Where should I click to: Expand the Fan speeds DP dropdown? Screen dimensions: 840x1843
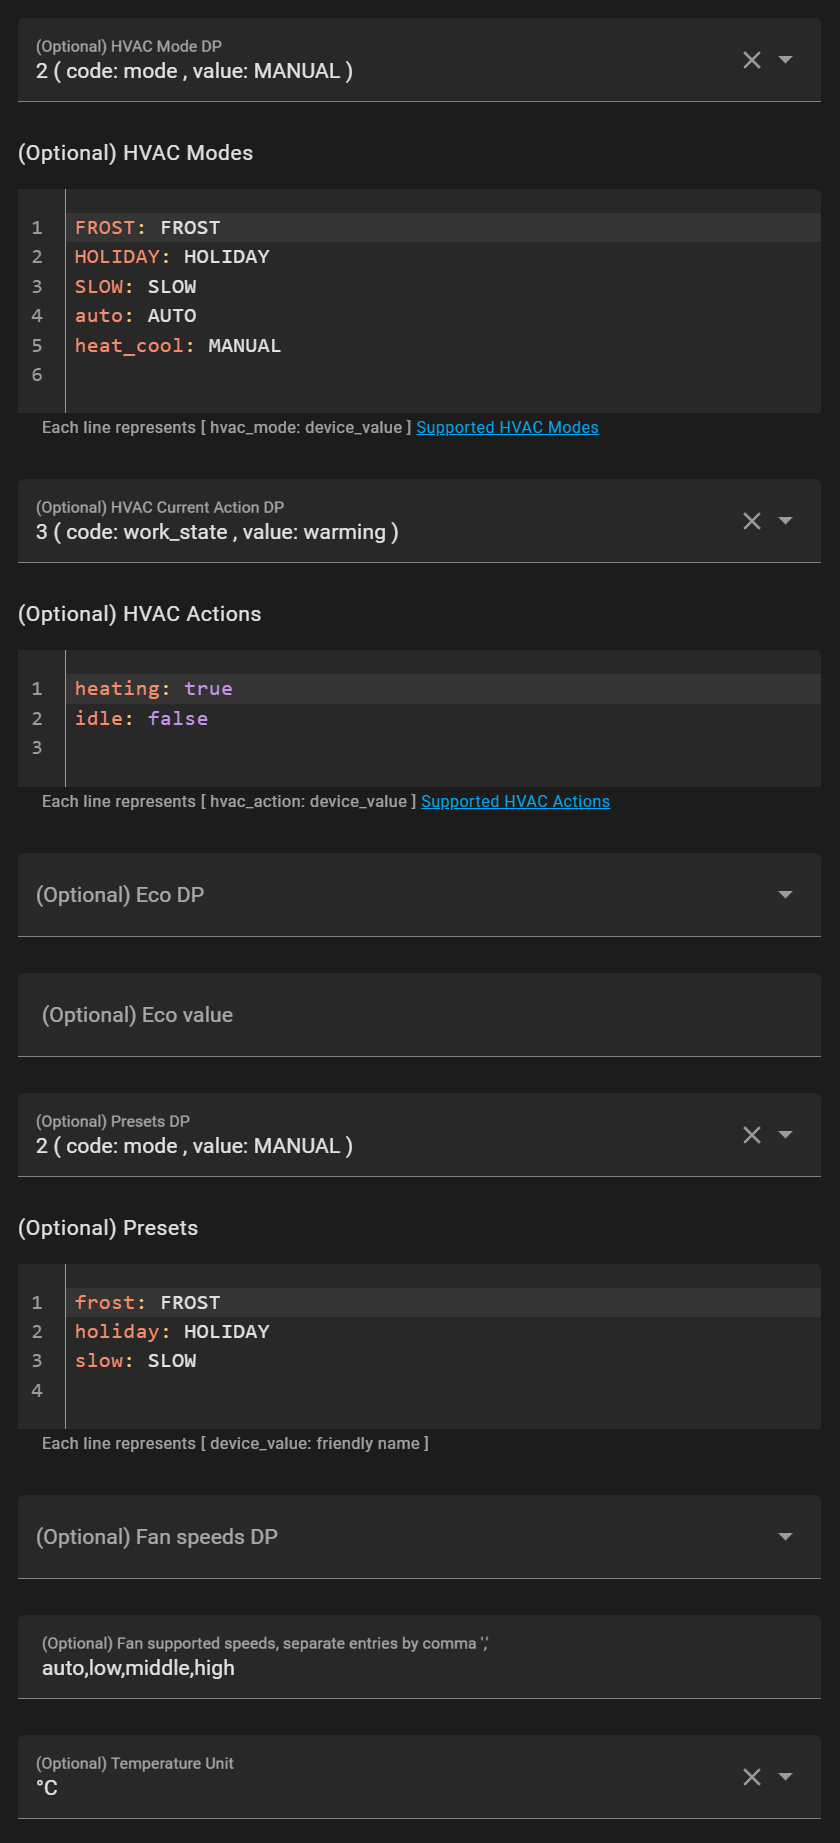(x=786, y=1537)
